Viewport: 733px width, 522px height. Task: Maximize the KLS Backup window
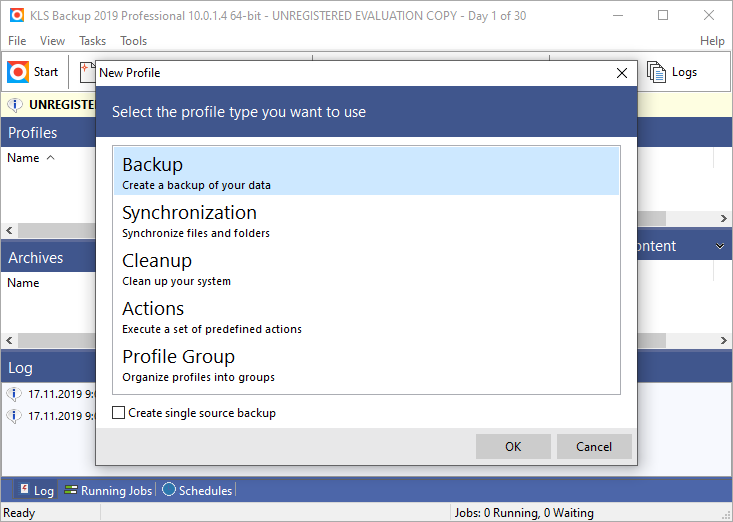pyautogui.click(x=663, y=15)
